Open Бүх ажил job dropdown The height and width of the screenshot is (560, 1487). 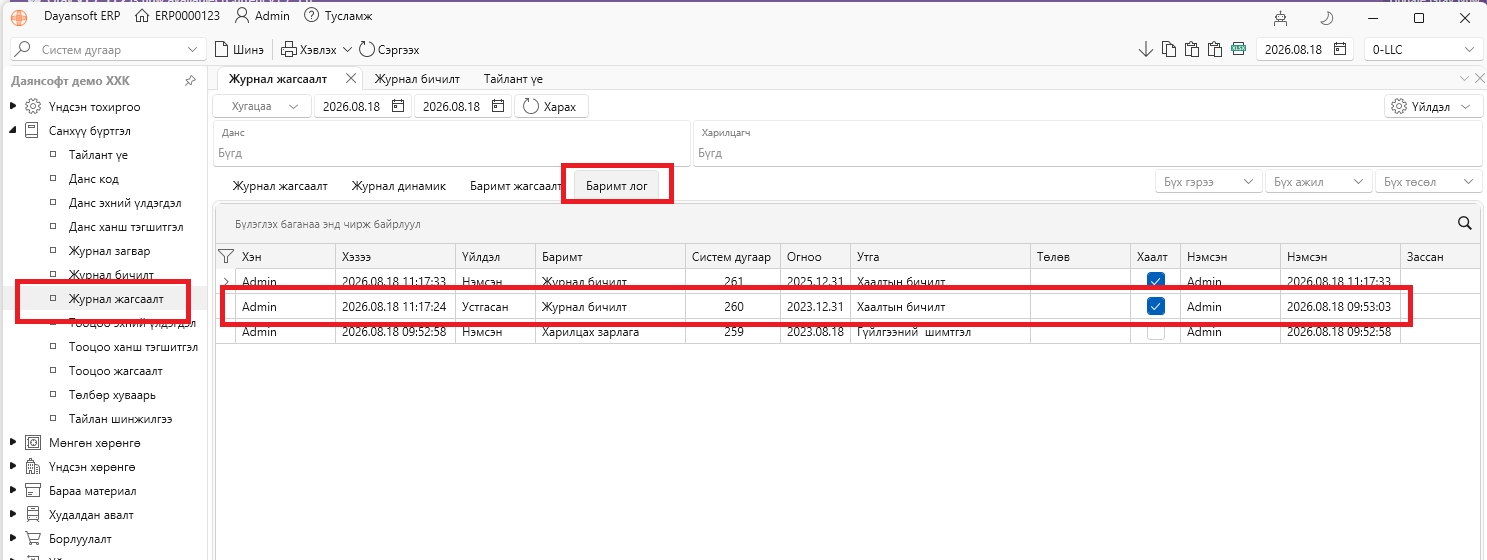[1318, 182]
